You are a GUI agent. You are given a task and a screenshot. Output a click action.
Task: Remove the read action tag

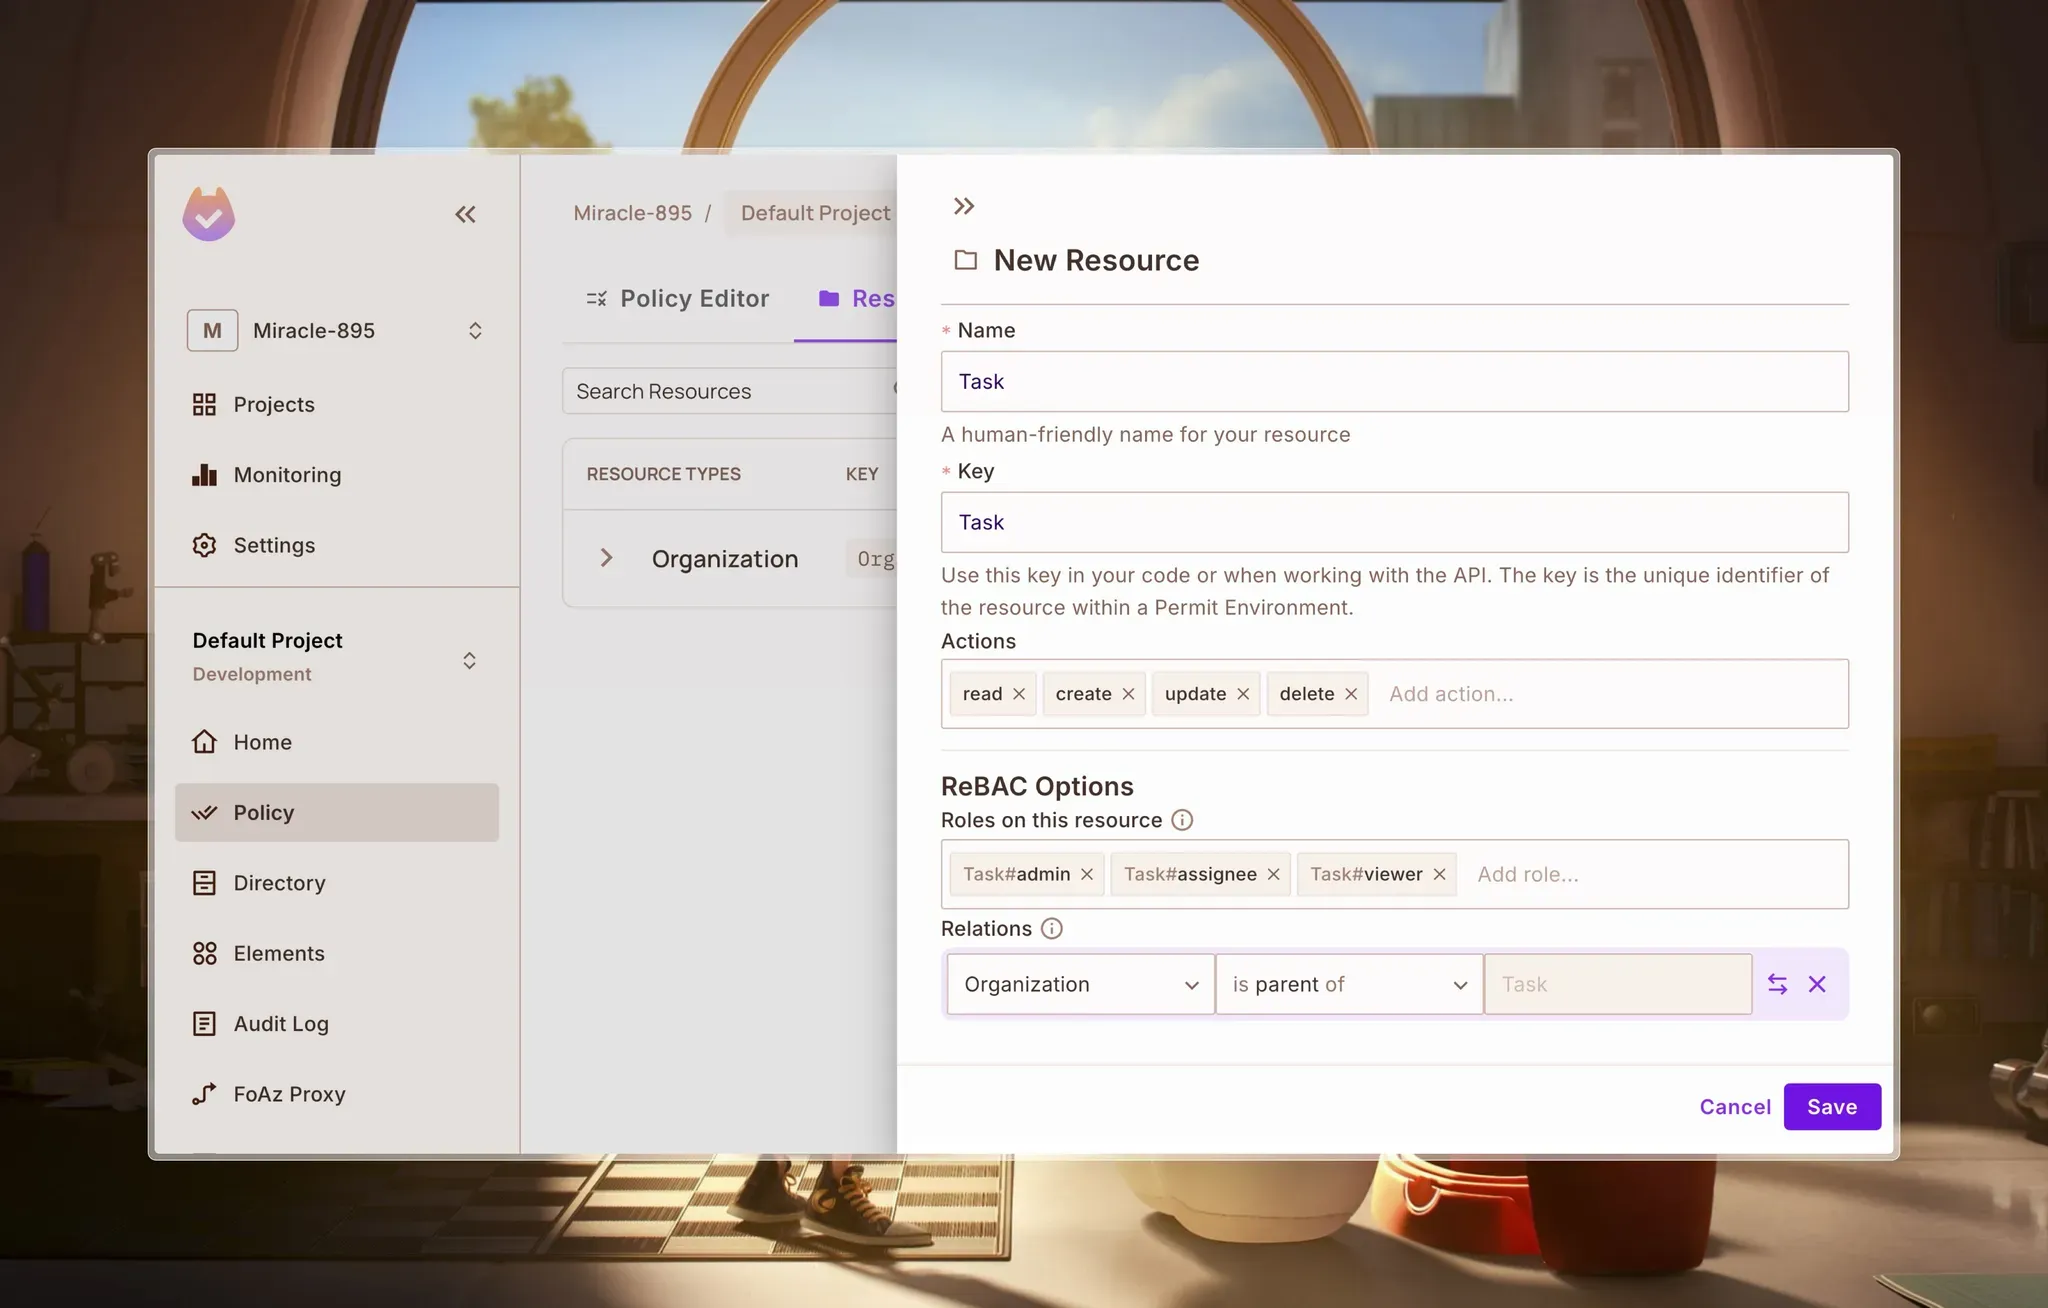click(x=1019, y=694)
